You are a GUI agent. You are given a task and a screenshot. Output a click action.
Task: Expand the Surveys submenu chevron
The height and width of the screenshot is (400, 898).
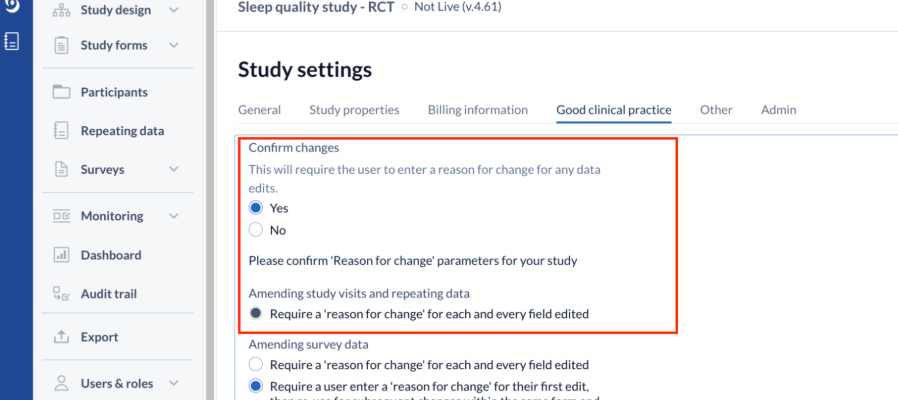click(174, 170)
